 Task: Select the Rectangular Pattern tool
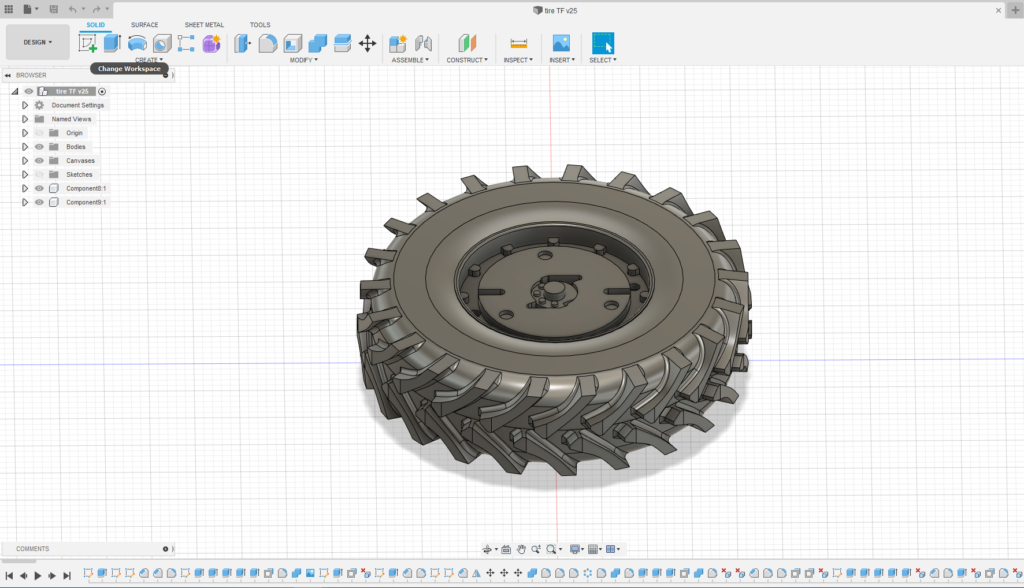186,43
